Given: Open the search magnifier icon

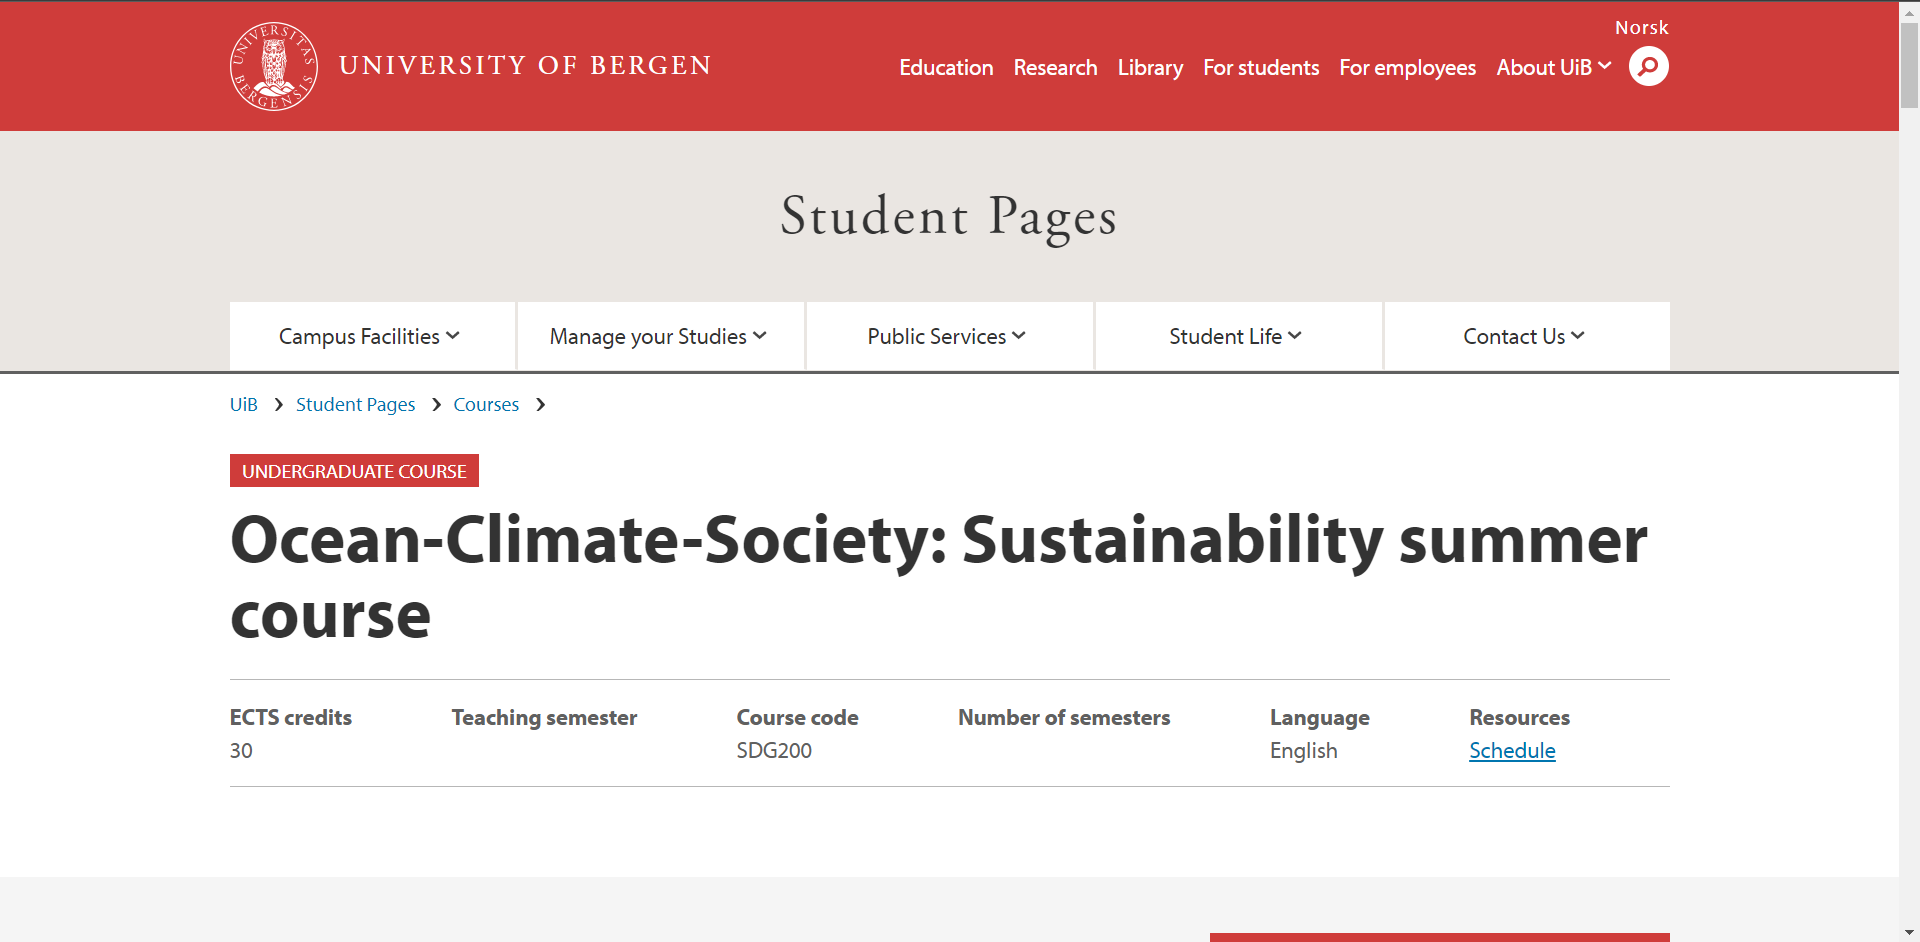Looking at the screenshot, I should point(1648,66).
